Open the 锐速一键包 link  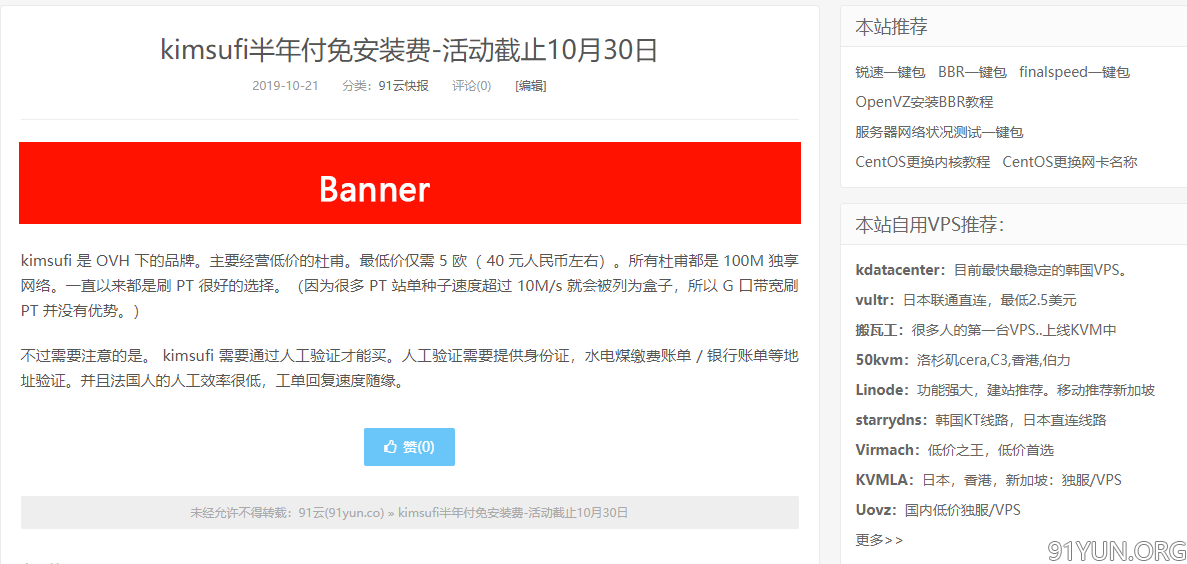pos(890,73)
